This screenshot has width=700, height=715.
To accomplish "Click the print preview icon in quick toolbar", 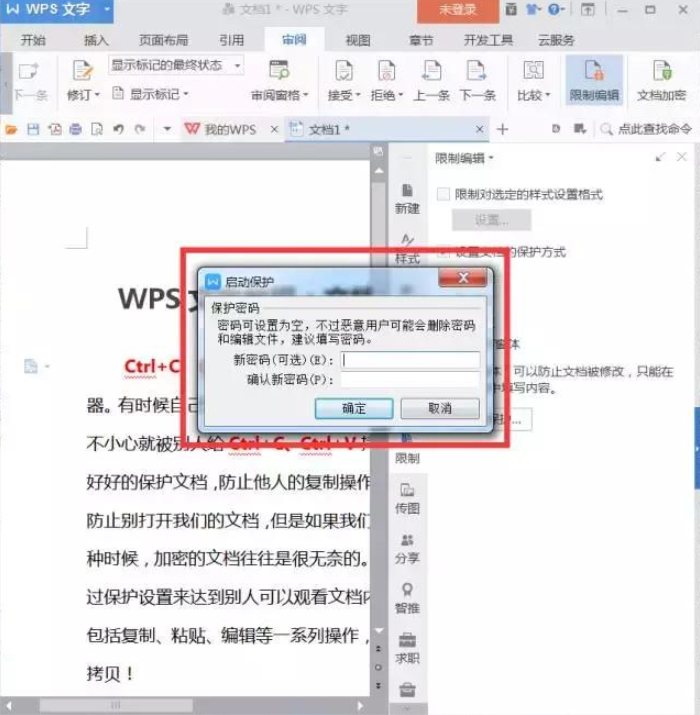I will tap(97, 130).
